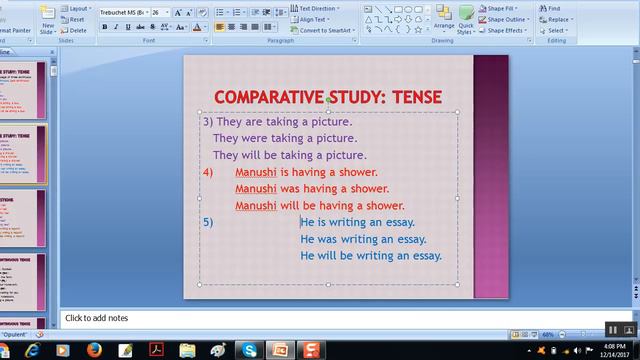The height and width of the screenshot is (360, 640).
Task: Toggle strikethrough formatting
Action: 140,27
